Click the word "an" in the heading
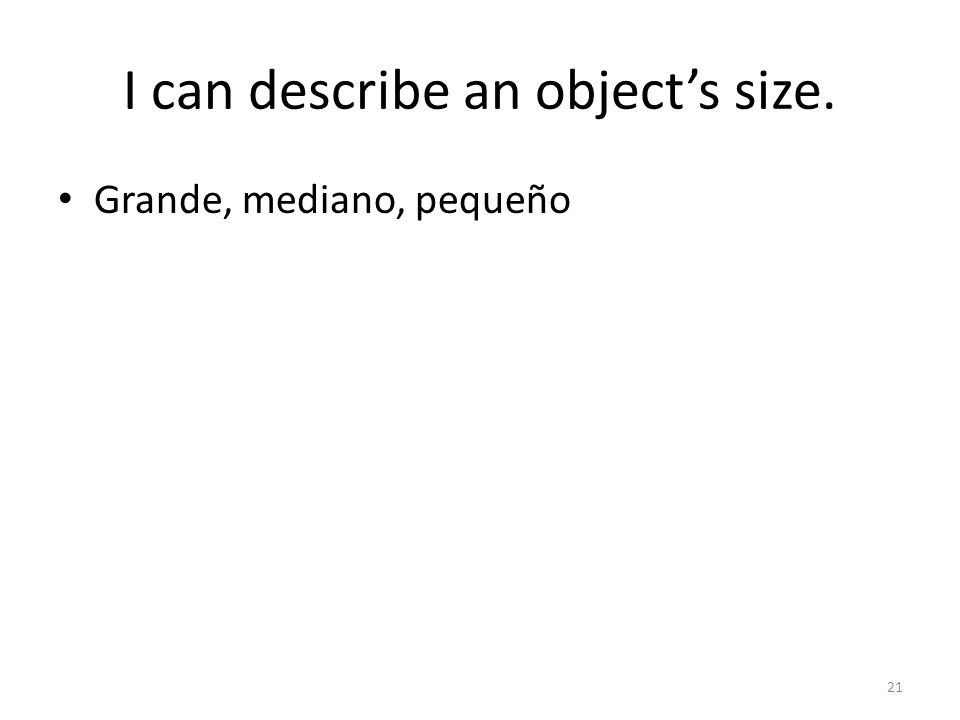 pyautogui.click(x=492, y=95)
